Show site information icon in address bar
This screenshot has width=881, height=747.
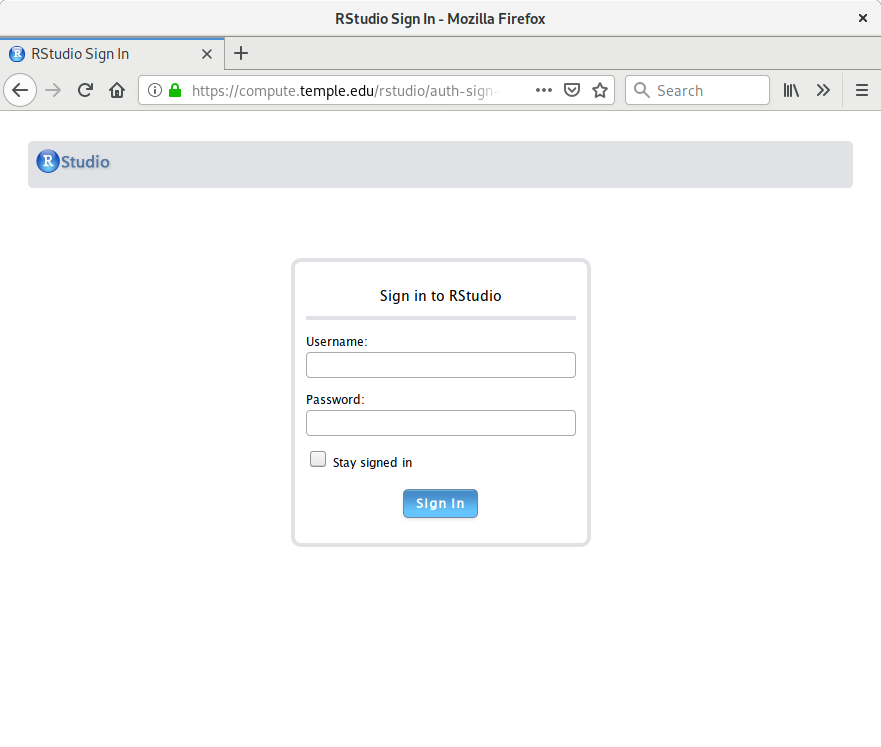coord(155,90)
